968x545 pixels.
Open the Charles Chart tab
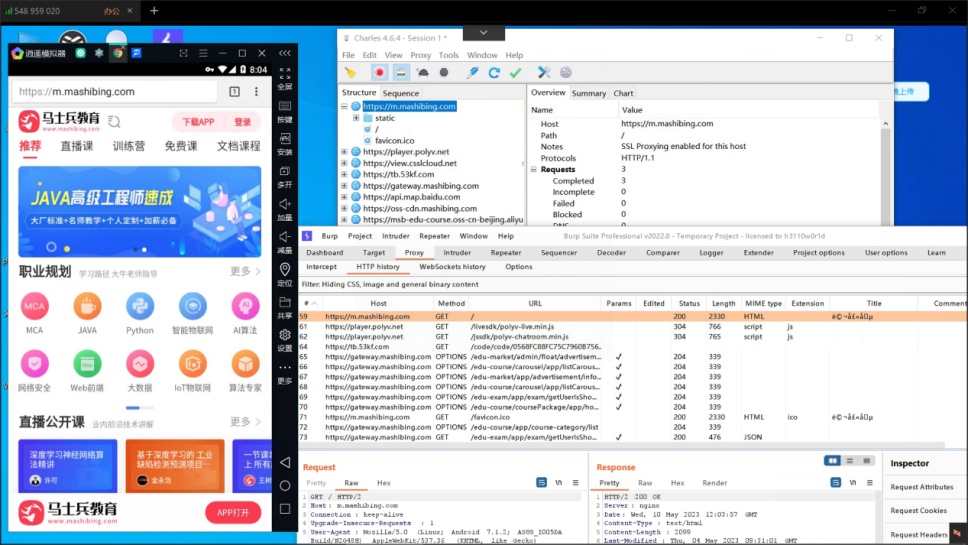tap(623, 93)
